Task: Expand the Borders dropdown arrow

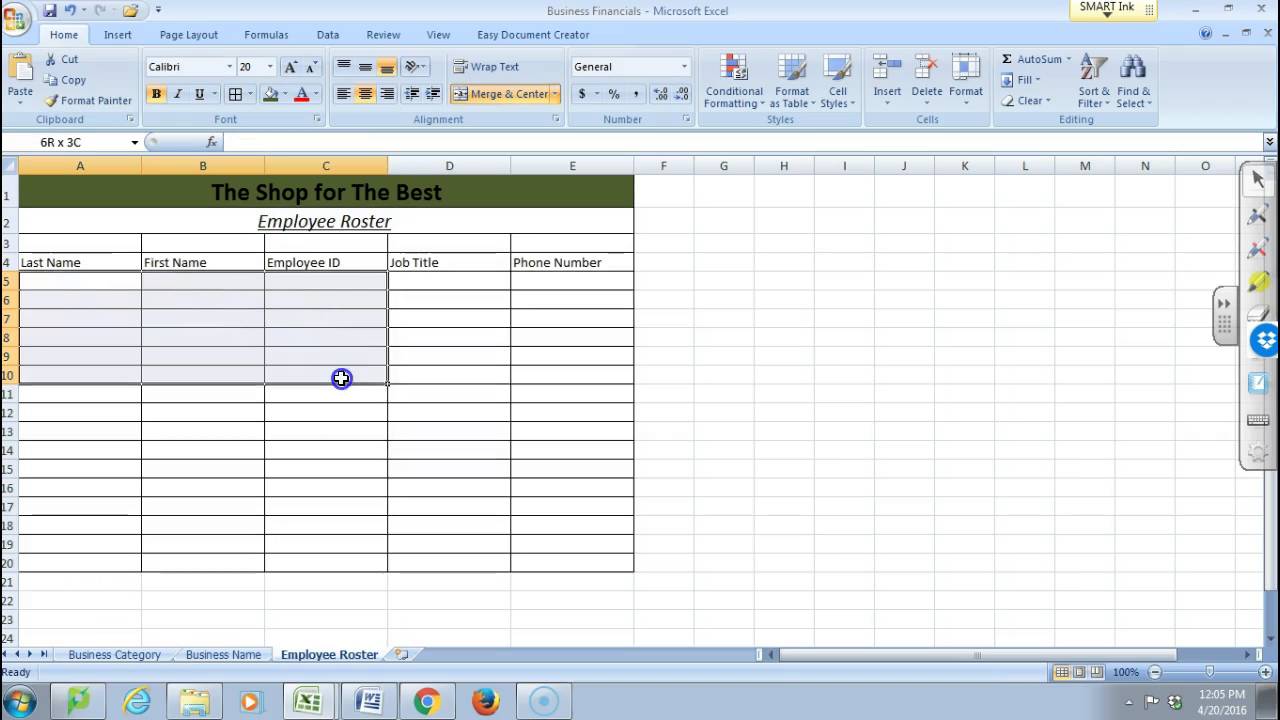Action: point(250,94)
